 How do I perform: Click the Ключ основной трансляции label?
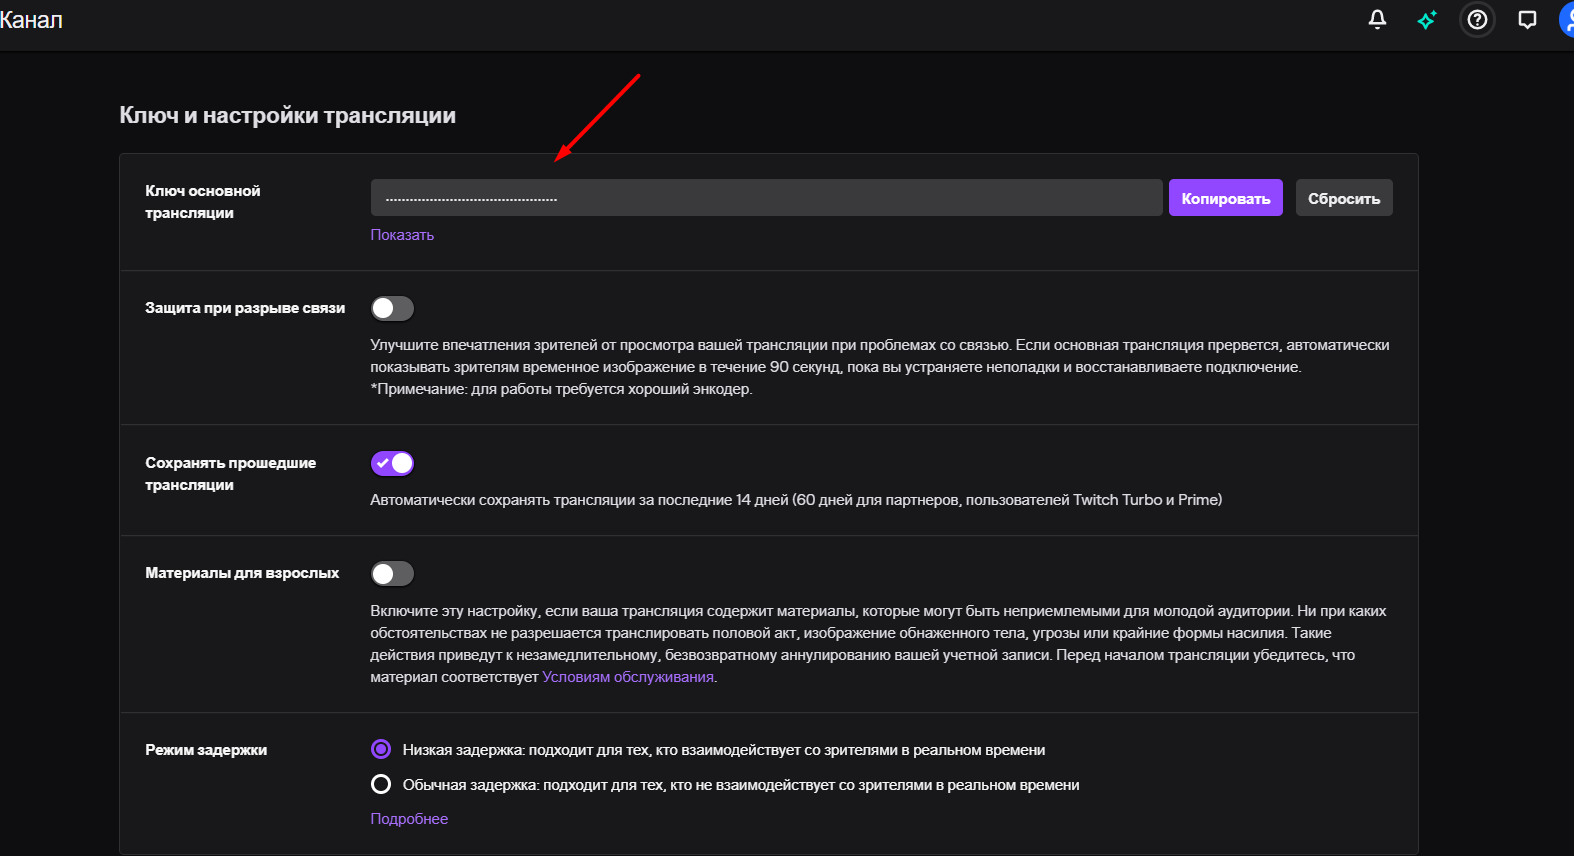203,202
